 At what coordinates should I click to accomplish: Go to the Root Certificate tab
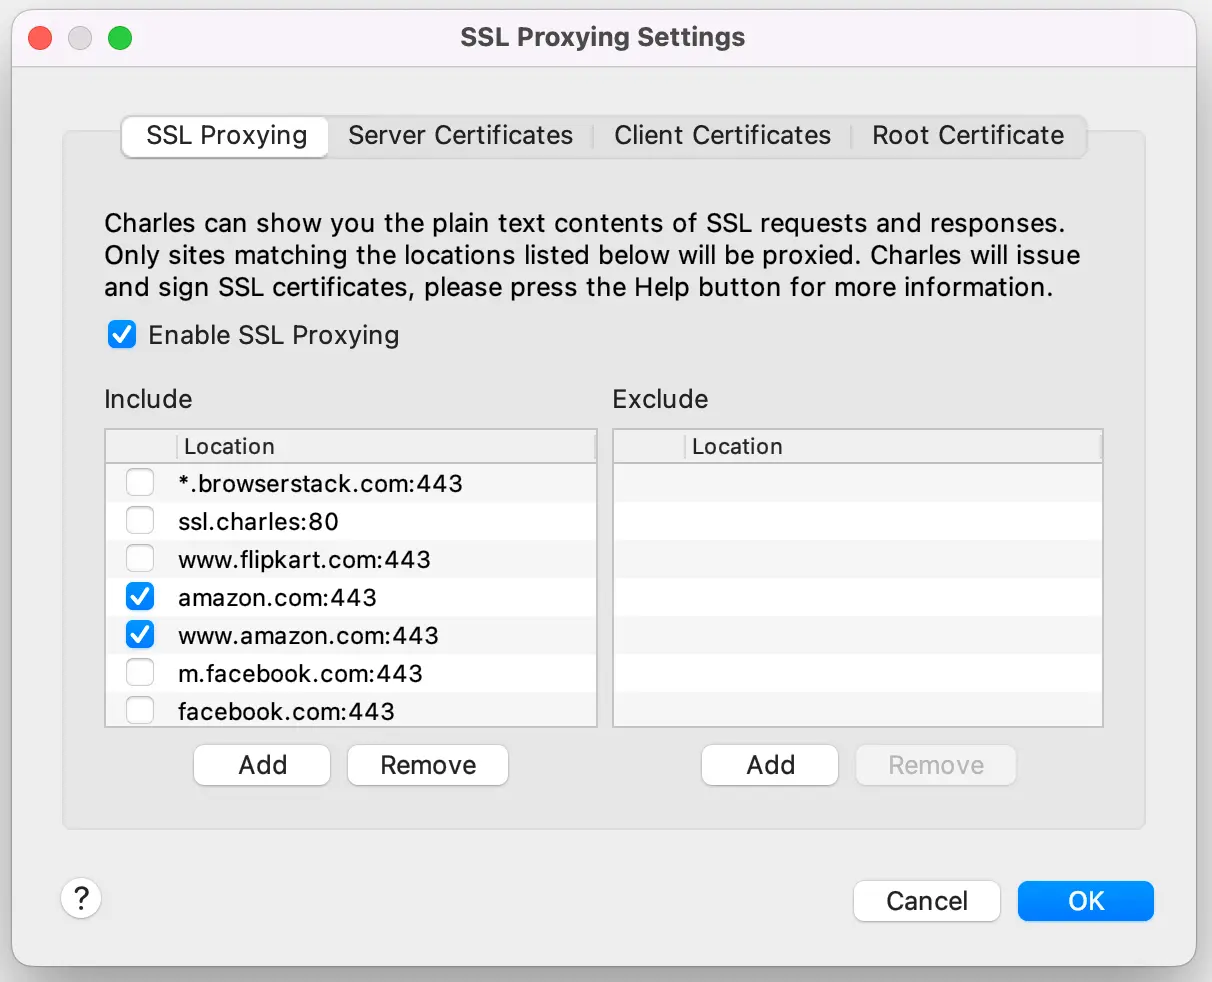(x=967, y=136)
